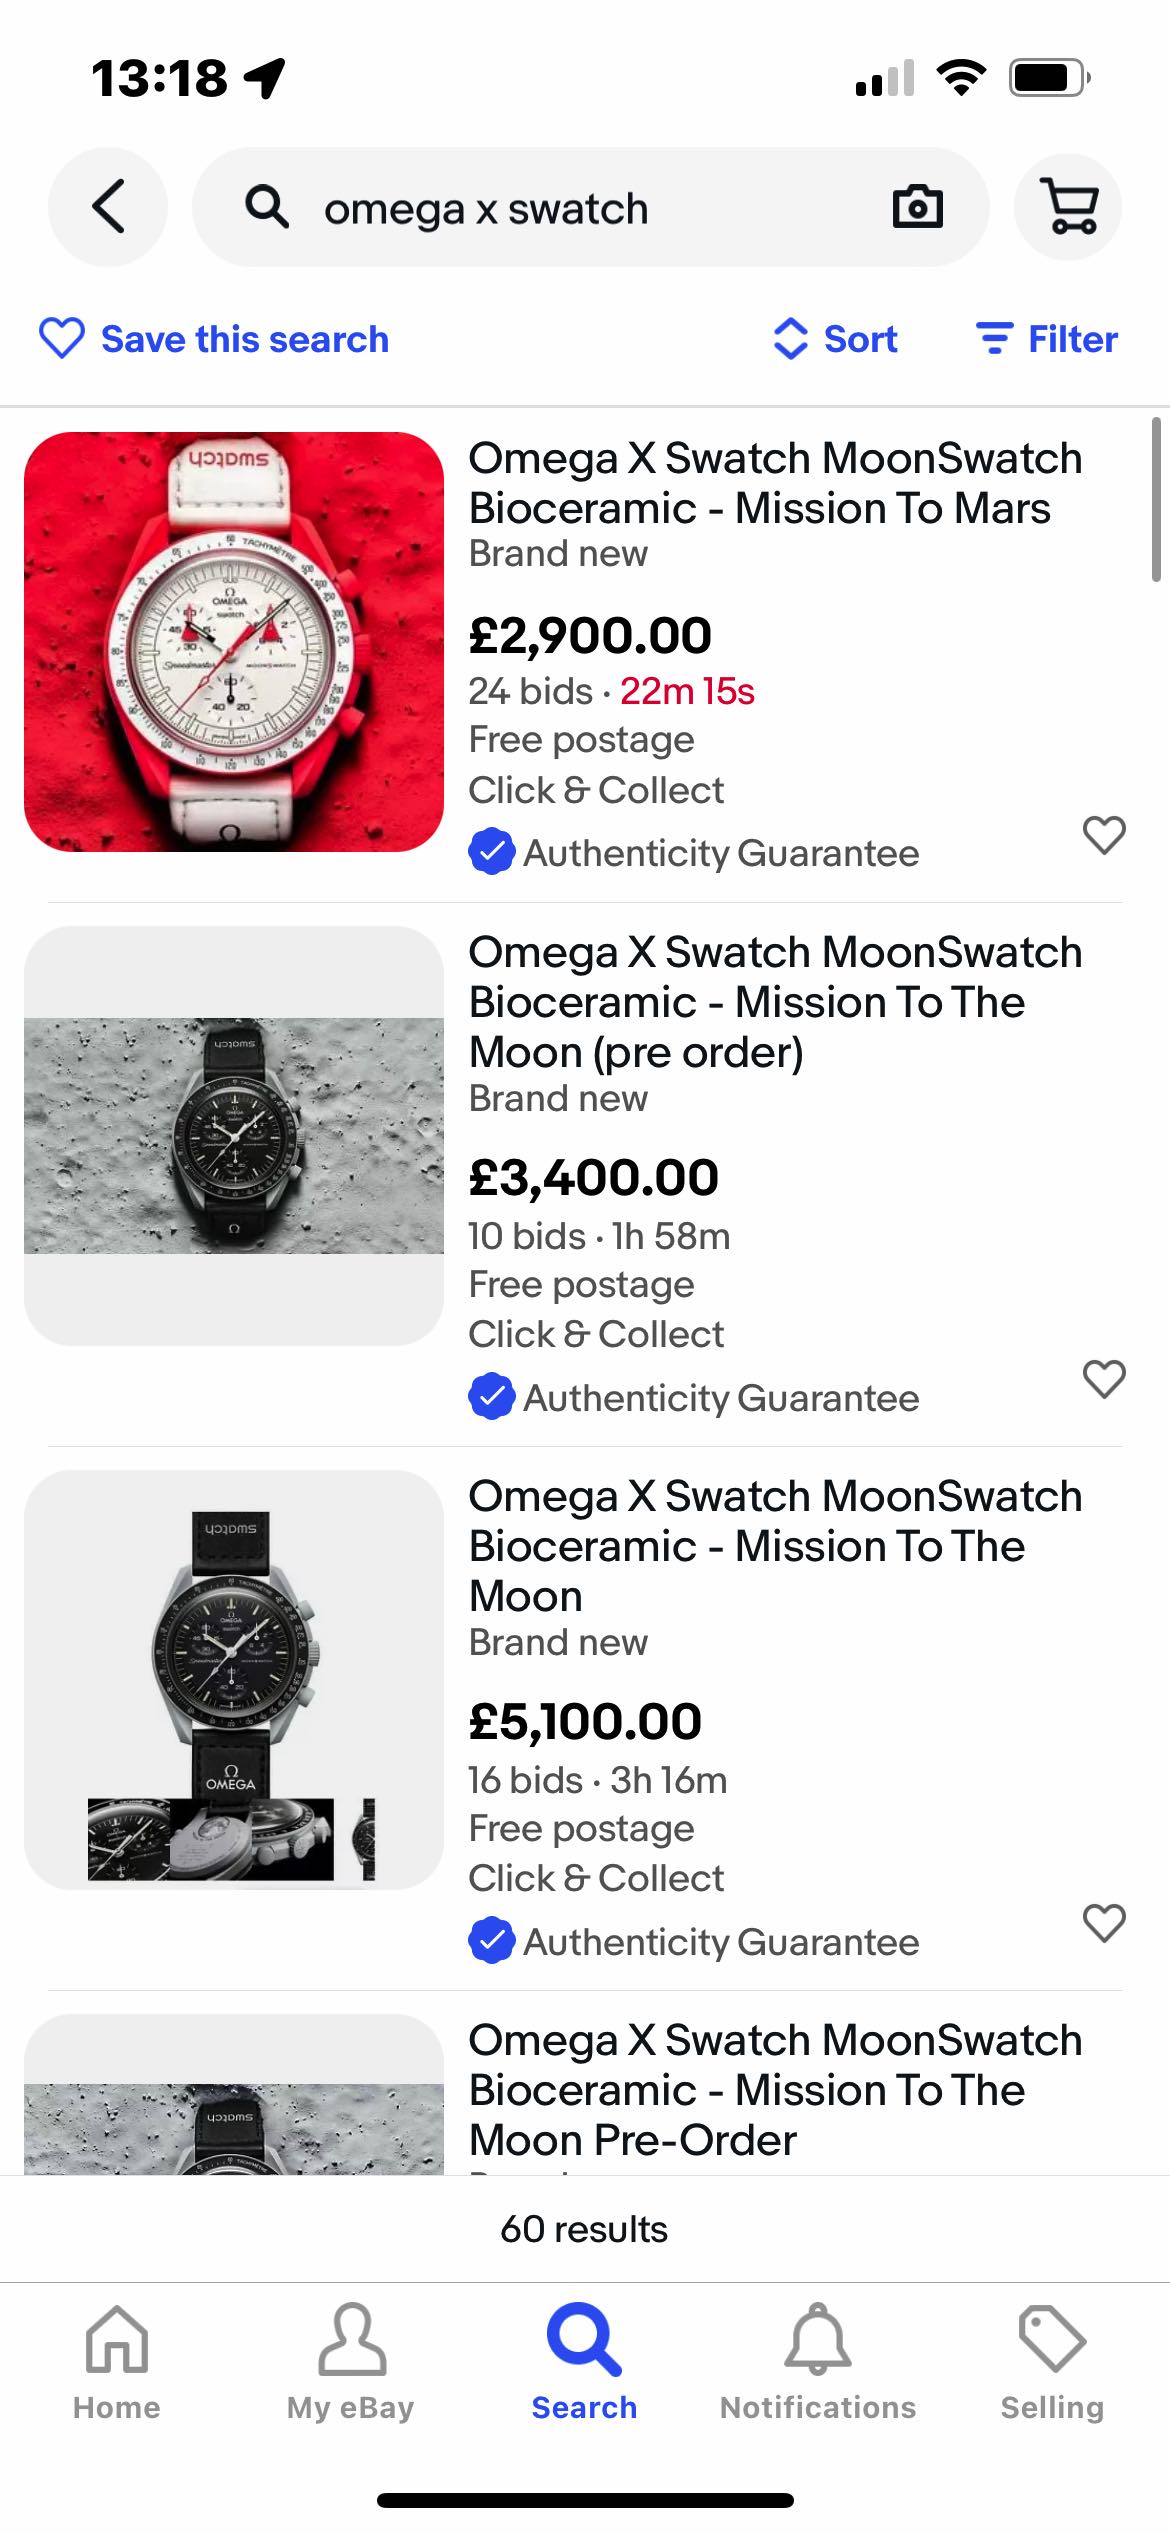1170x2532 pixels.
Task: Watchlist the £3,400.00 pre order listing
Action: coord(1104,1379)
